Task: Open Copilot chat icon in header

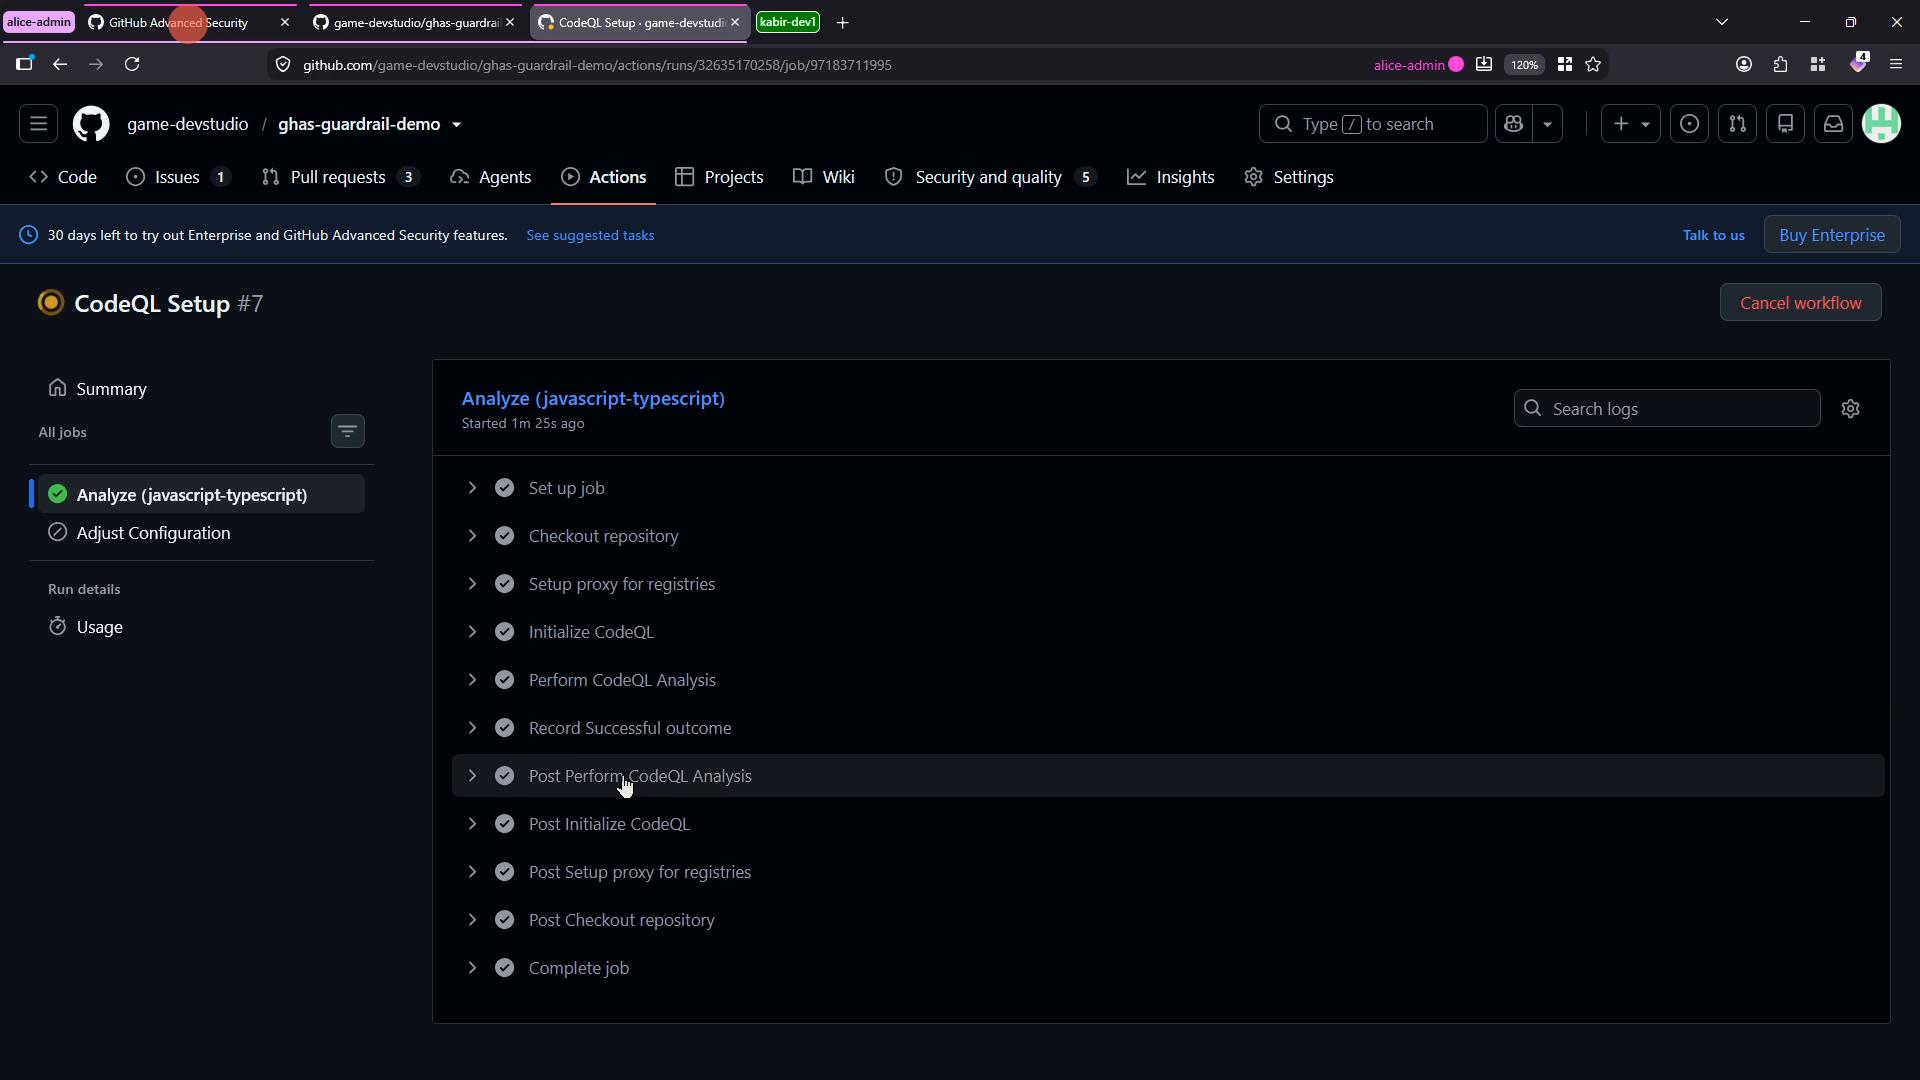Action: (x=1513, y=124)
